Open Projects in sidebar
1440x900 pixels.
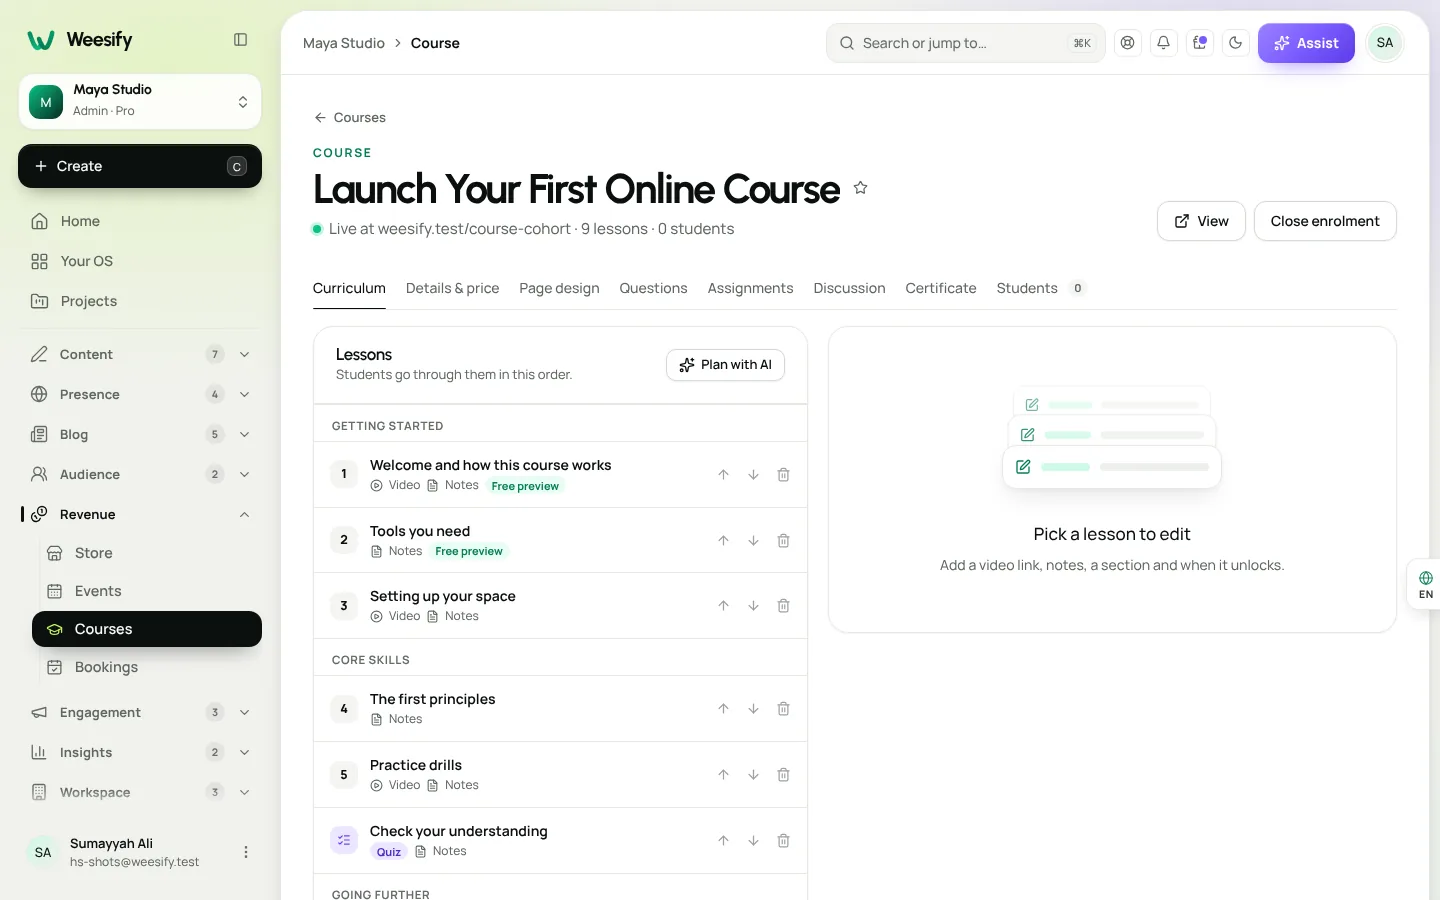[x=140, y=301]
